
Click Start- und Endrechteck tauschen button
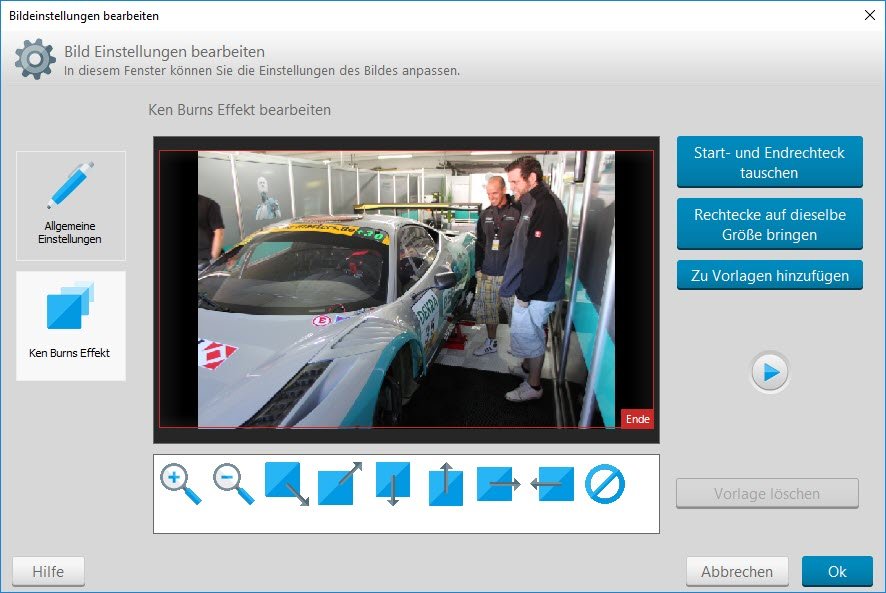click(770, 162)
